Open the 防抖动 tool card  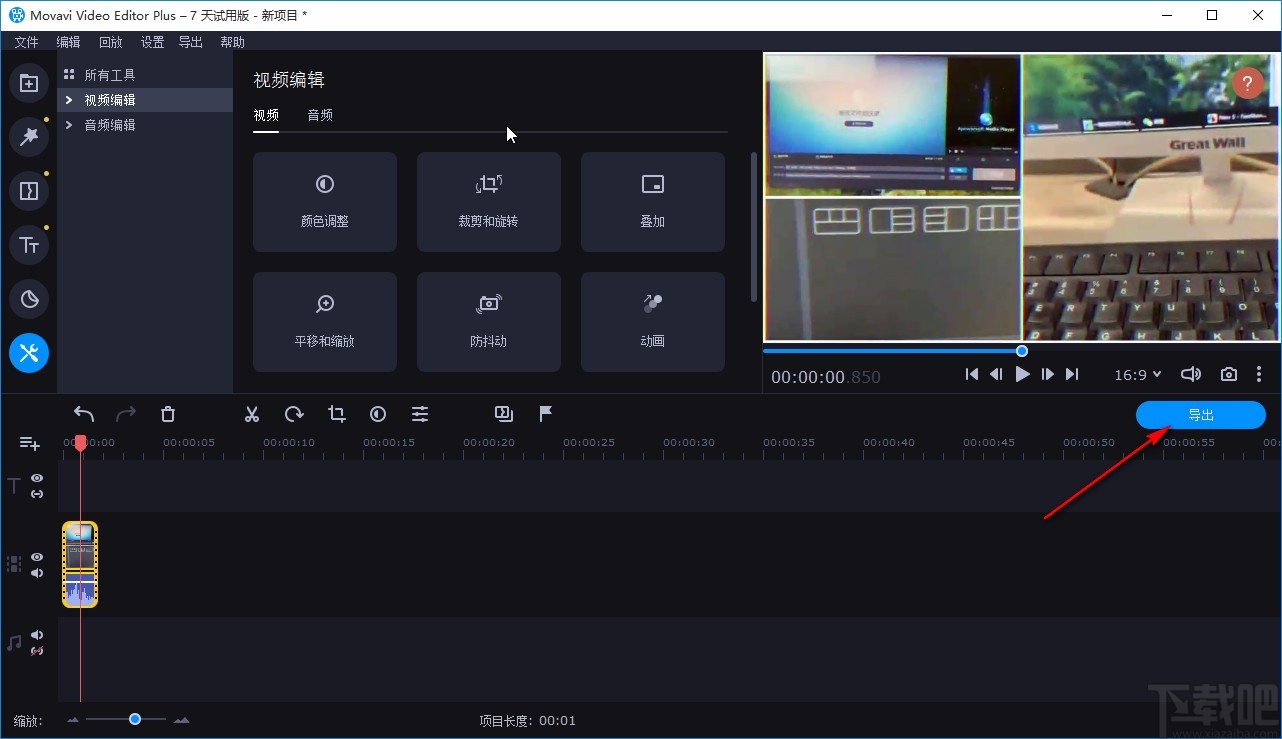coord(489,322)
